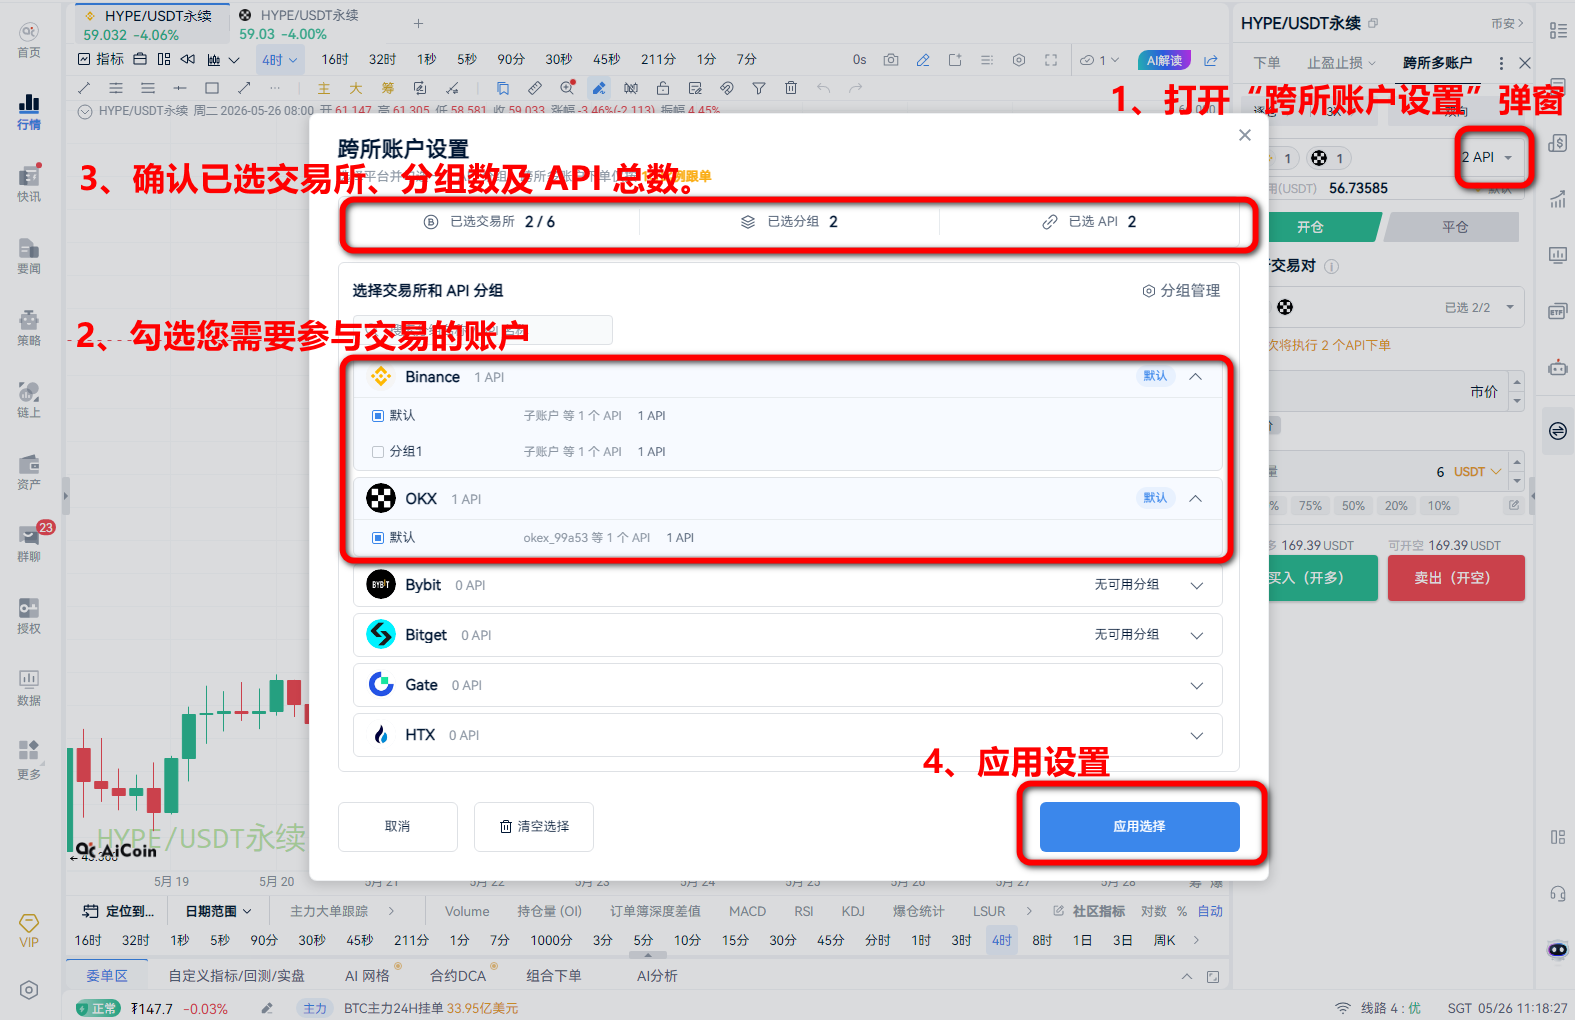Switch to 组合下单 tab
Screen dimensions: 1575x1020
click(554, 976)
